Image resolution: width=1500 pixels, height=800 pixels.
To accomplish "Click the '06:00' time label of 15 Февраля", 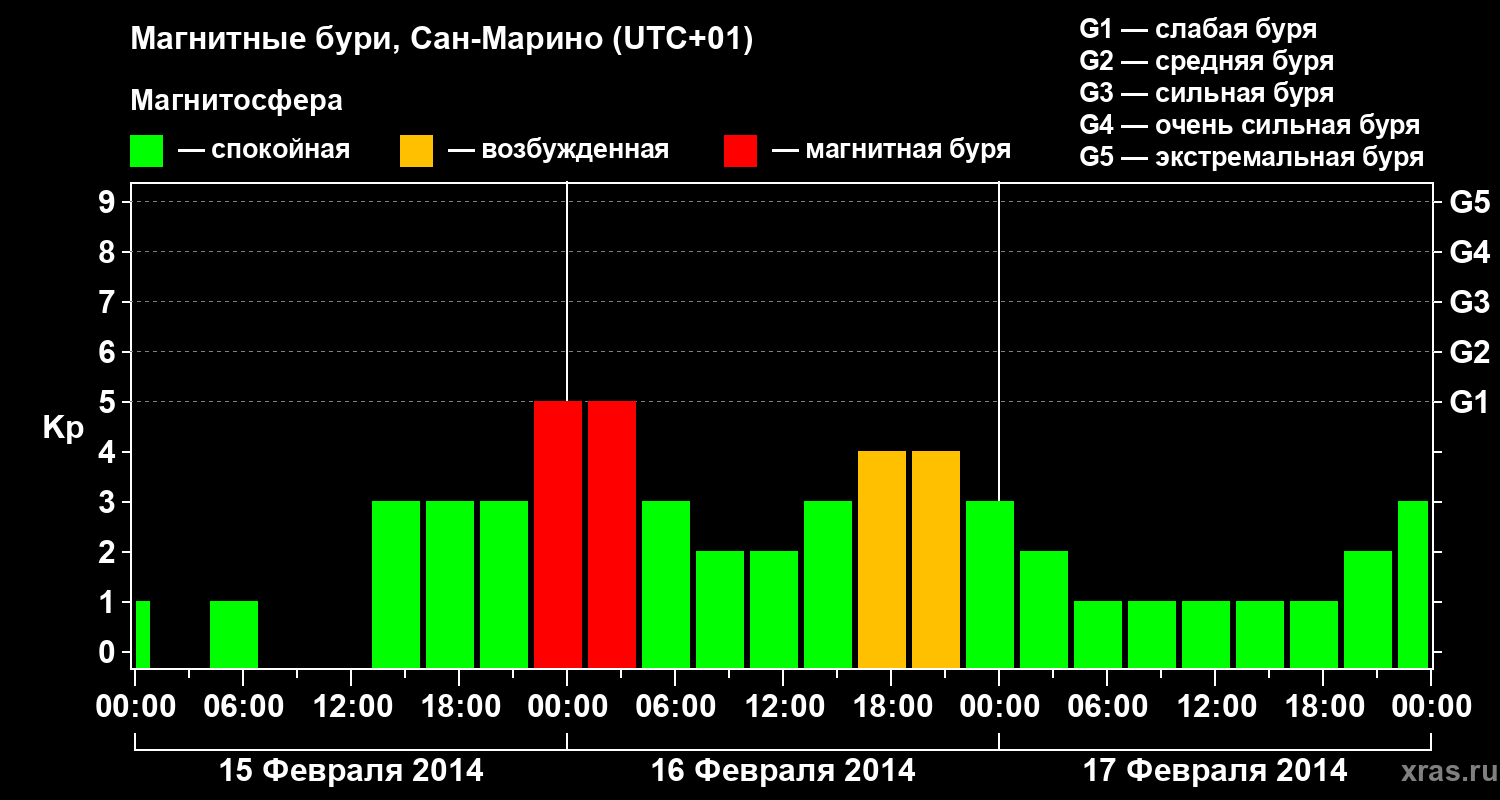I will point(242,707).
